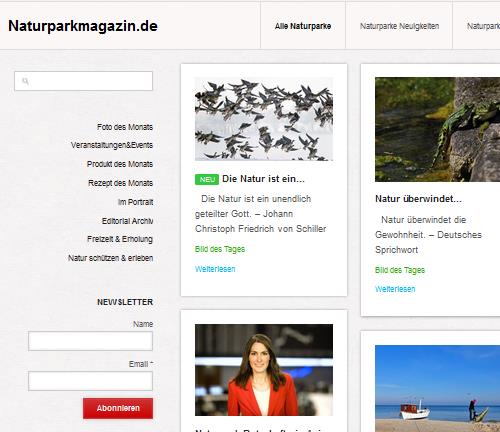500x432 pixels.
Task: Click Bild des Tages under Sprichwort article
Action: pyautogui.click(x=400, y=270)
